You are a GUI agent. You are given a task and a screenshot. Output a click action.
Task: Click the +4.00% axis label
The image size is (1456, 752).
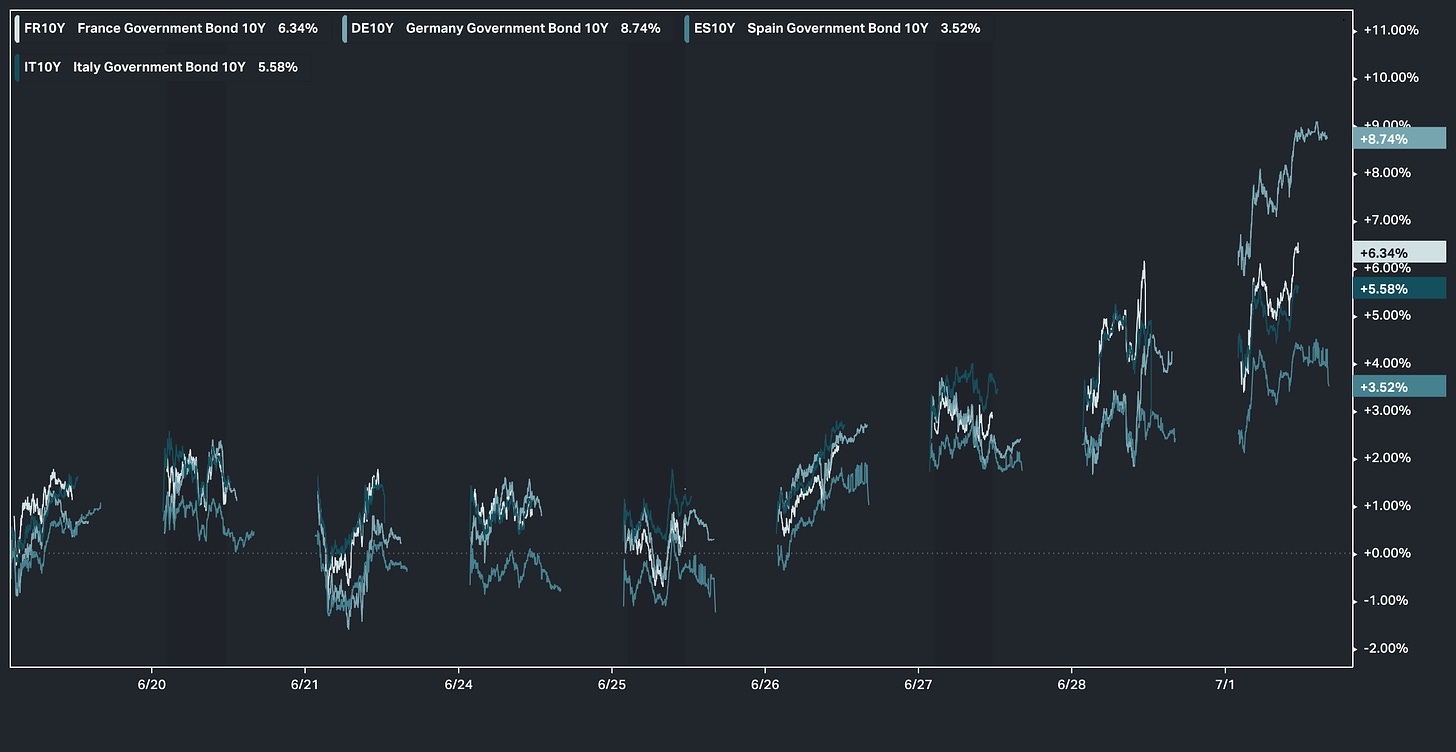1386,363
